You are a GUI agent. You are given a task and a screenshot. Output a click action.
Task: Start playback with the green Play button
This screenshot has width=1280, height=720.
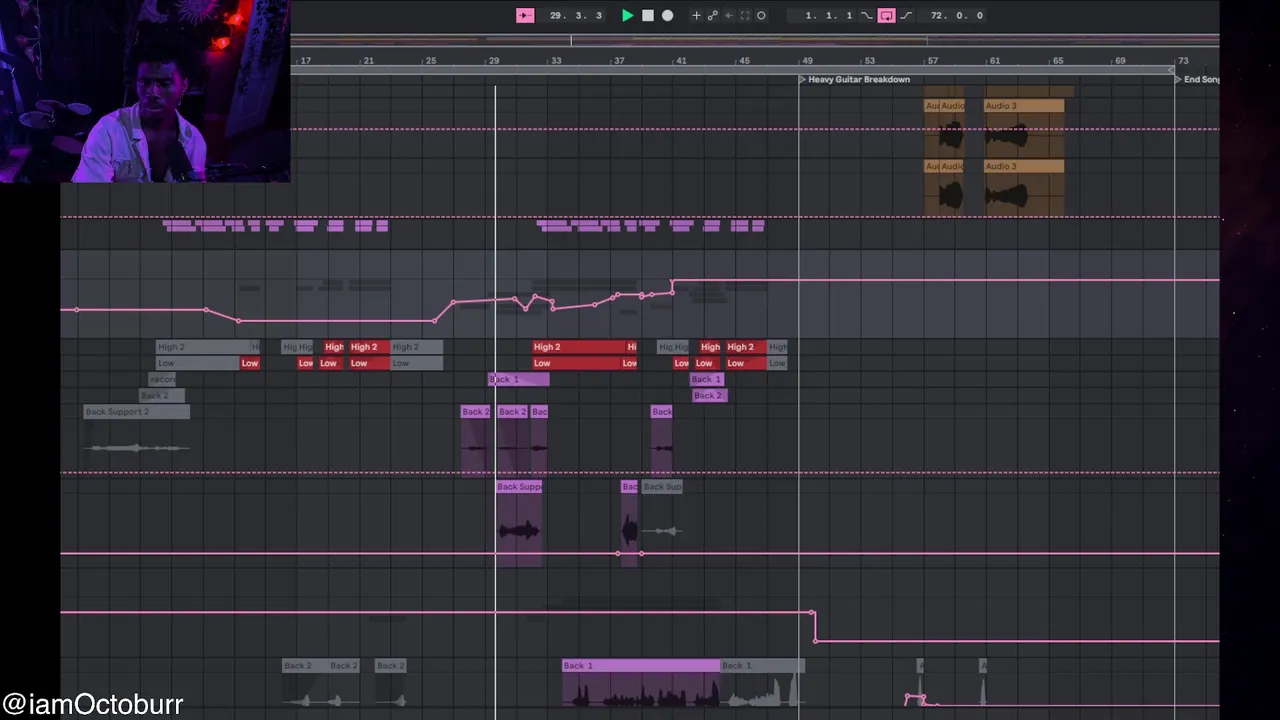(x=627, y=15)
